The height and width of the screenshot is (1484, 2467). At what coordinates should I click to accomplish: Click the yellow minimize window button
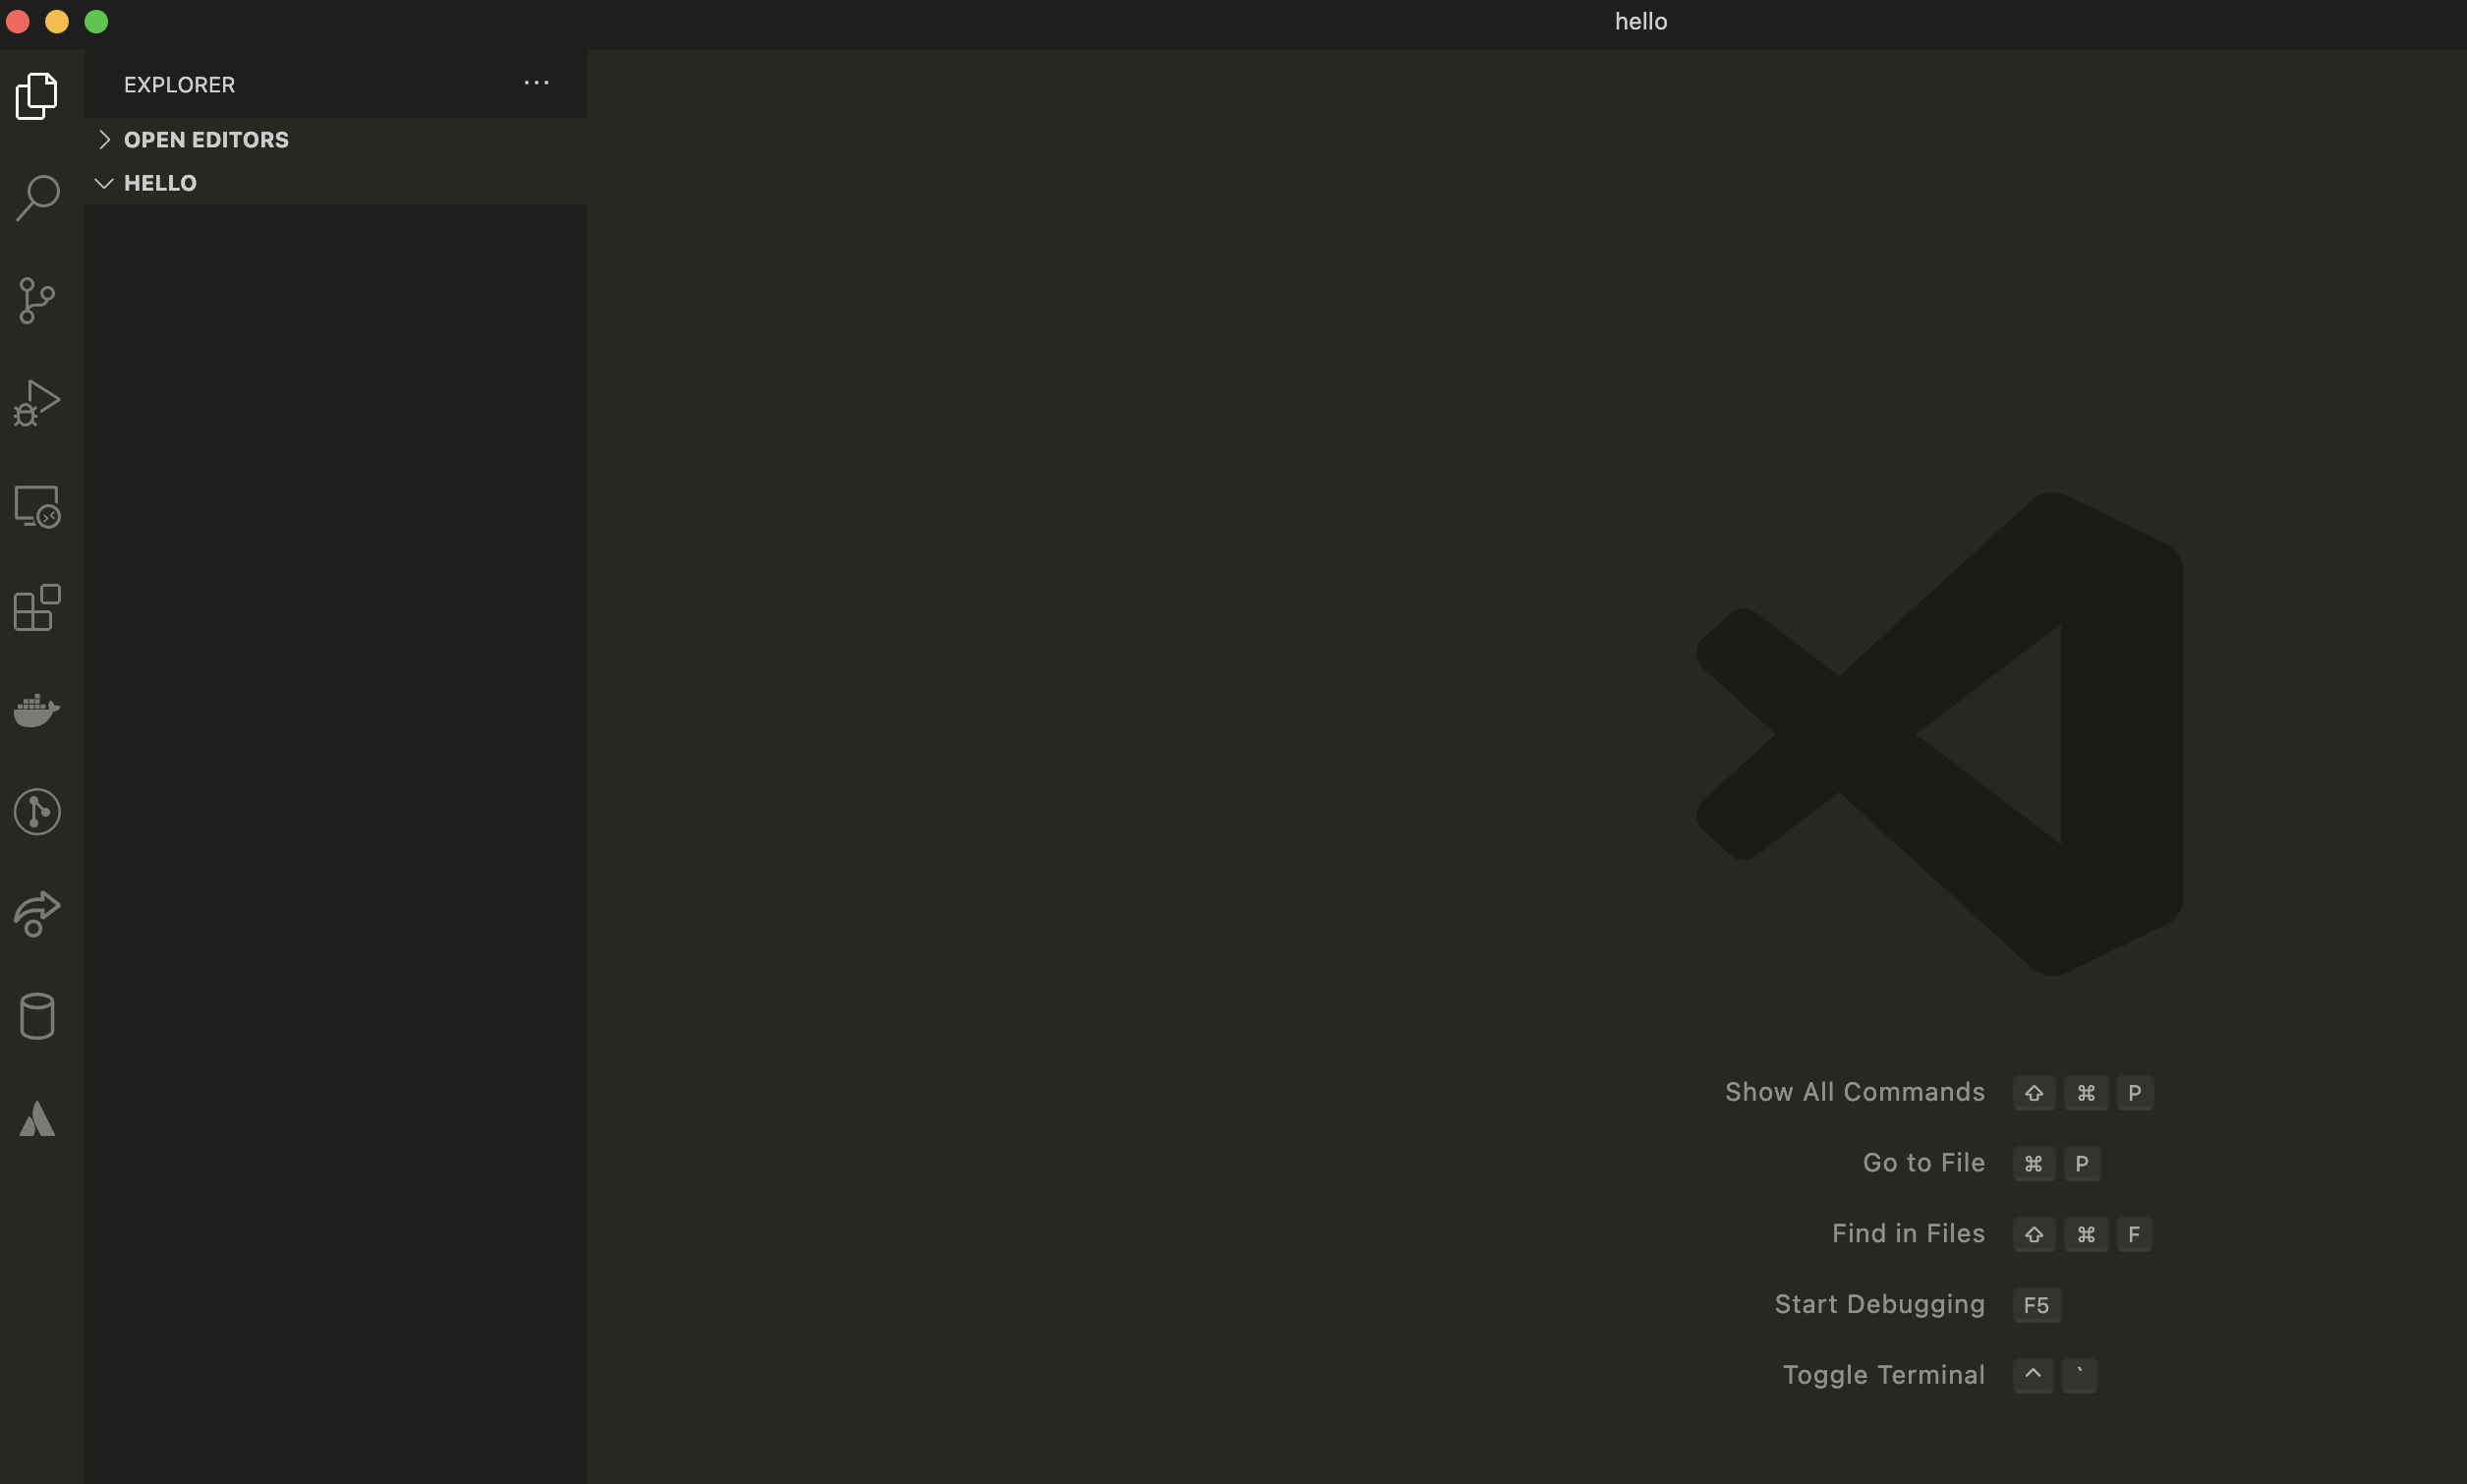(57, 21)
